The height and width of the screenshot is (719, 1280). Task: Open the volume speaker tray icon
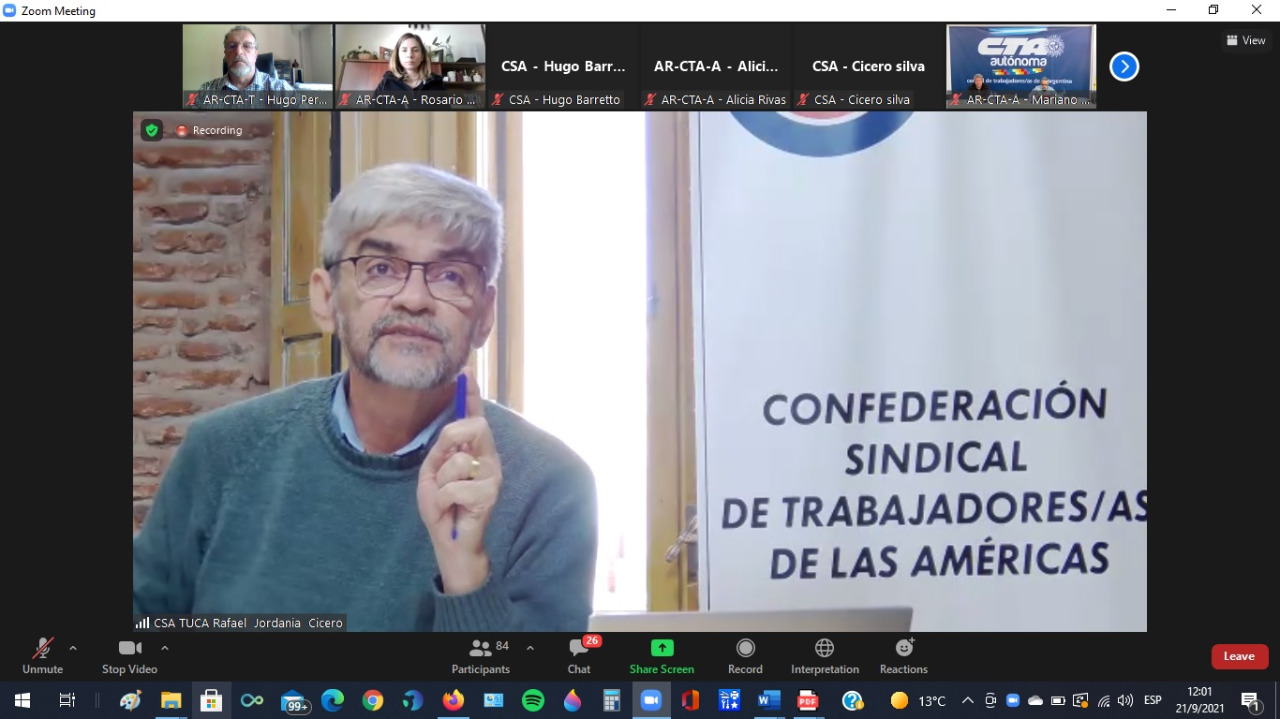click(x=1126, y=700)
